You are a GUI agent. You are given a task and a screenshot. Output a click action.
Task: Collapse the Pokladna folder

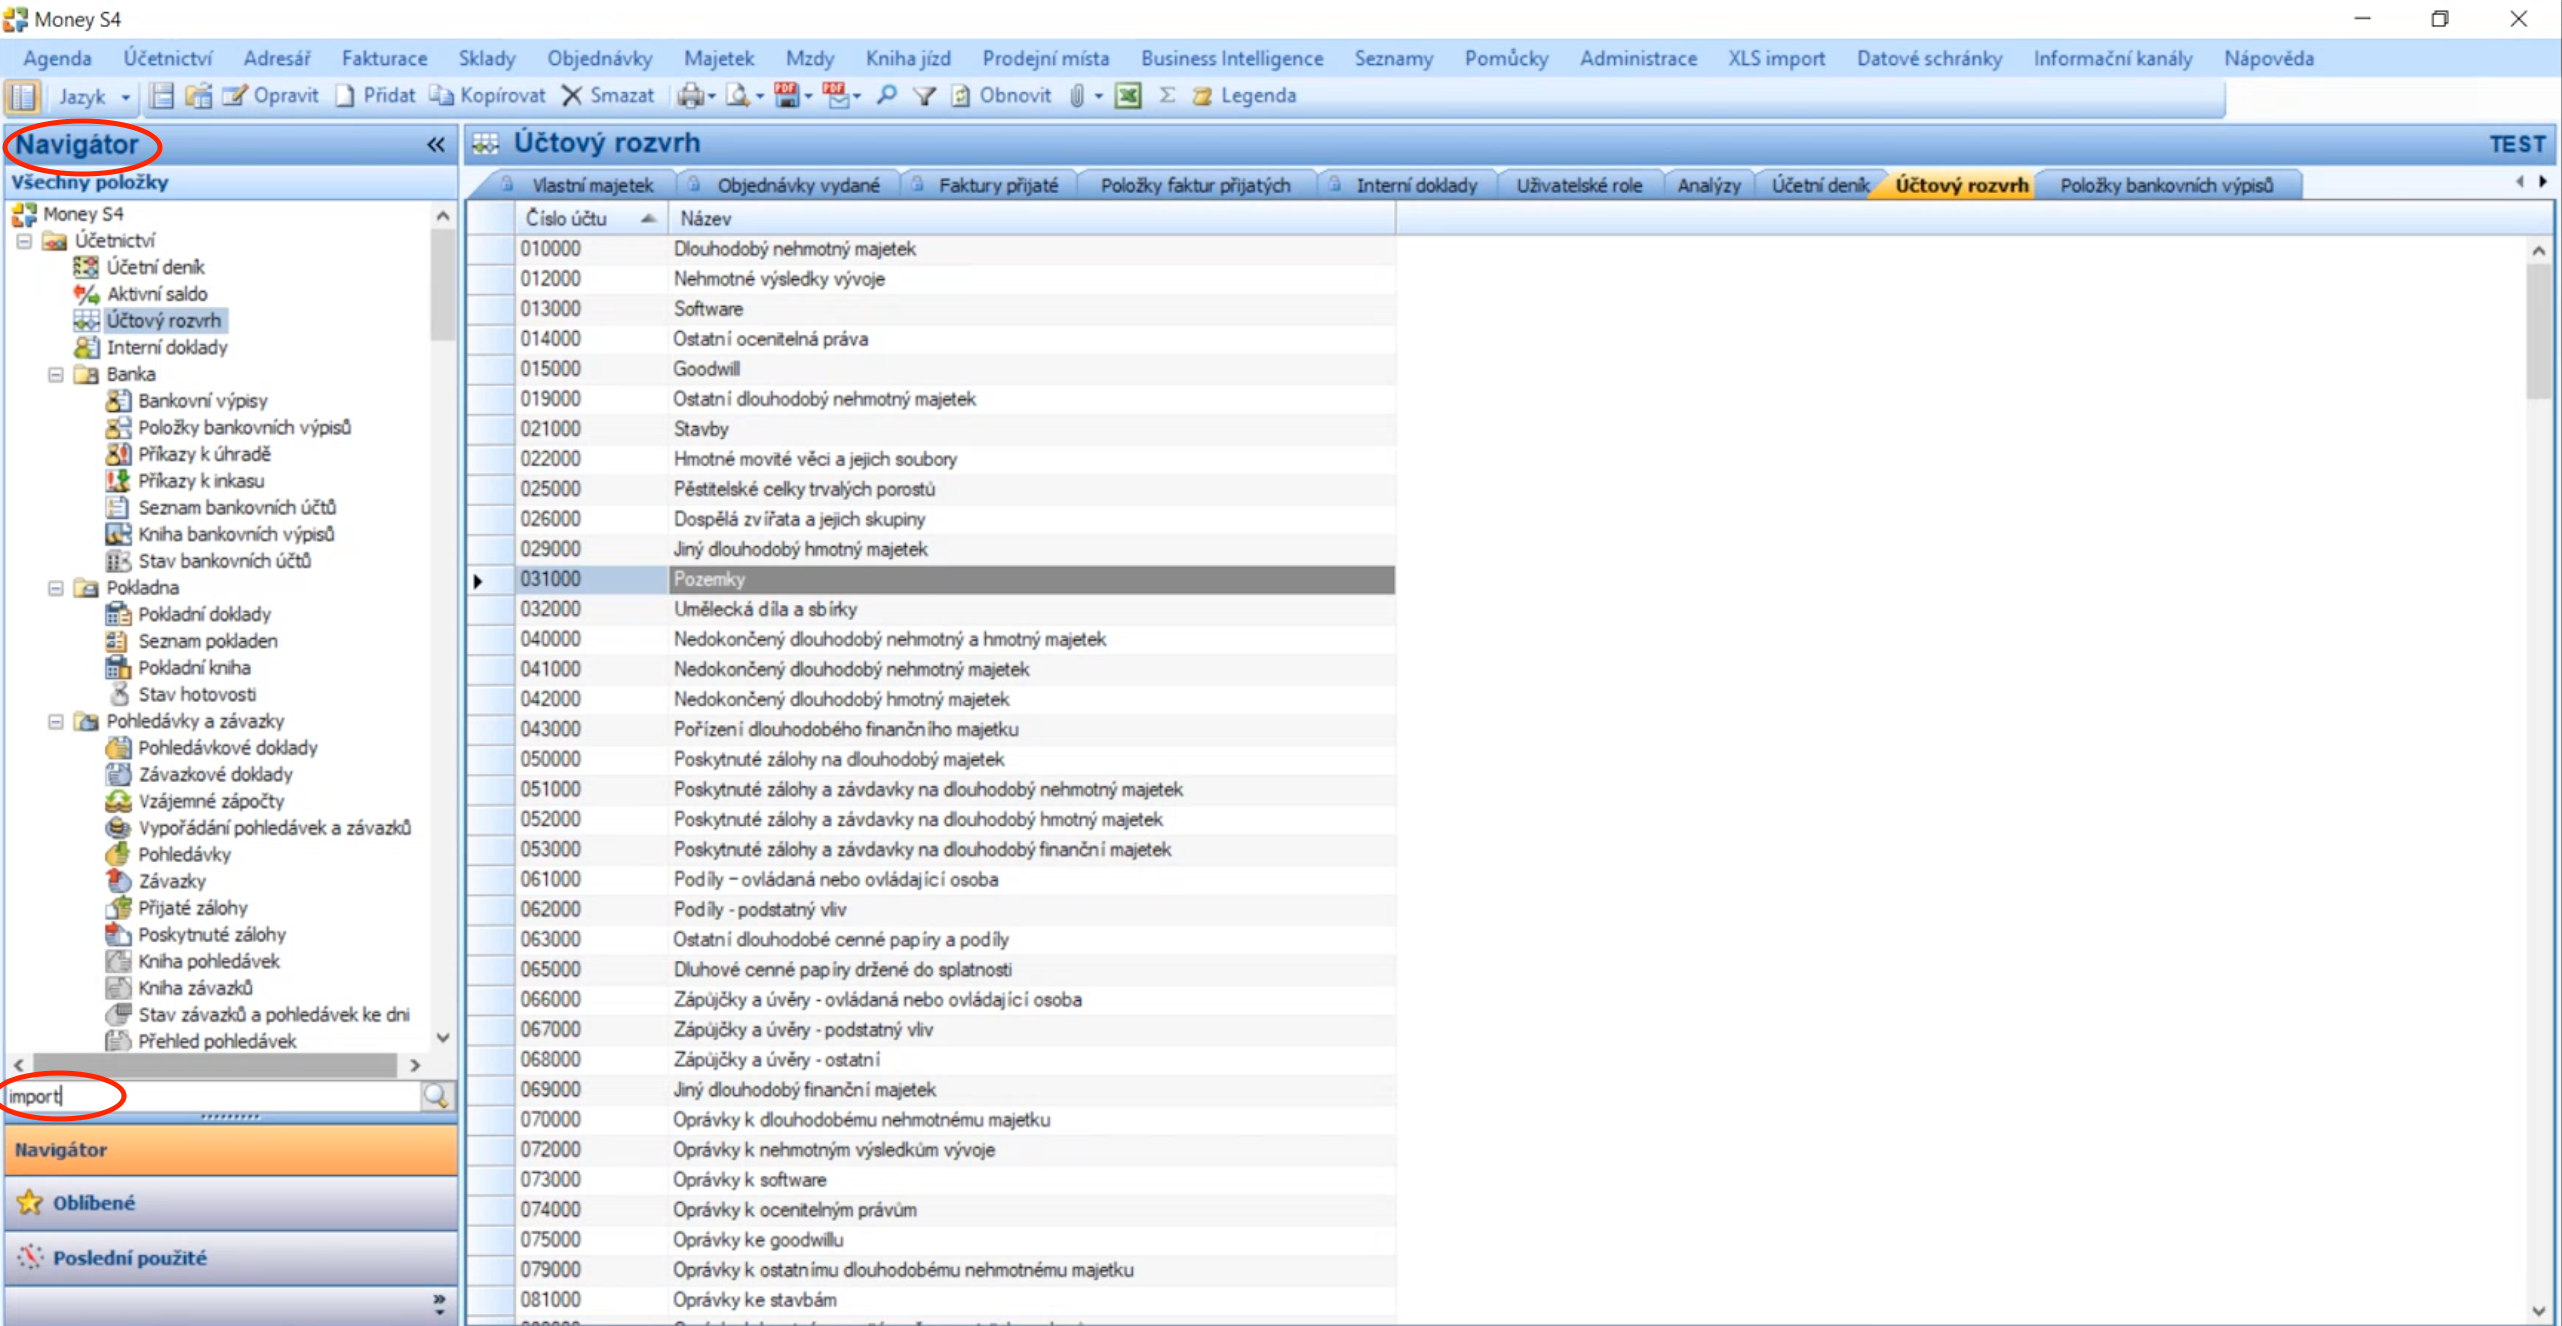(x=56, y=588)
